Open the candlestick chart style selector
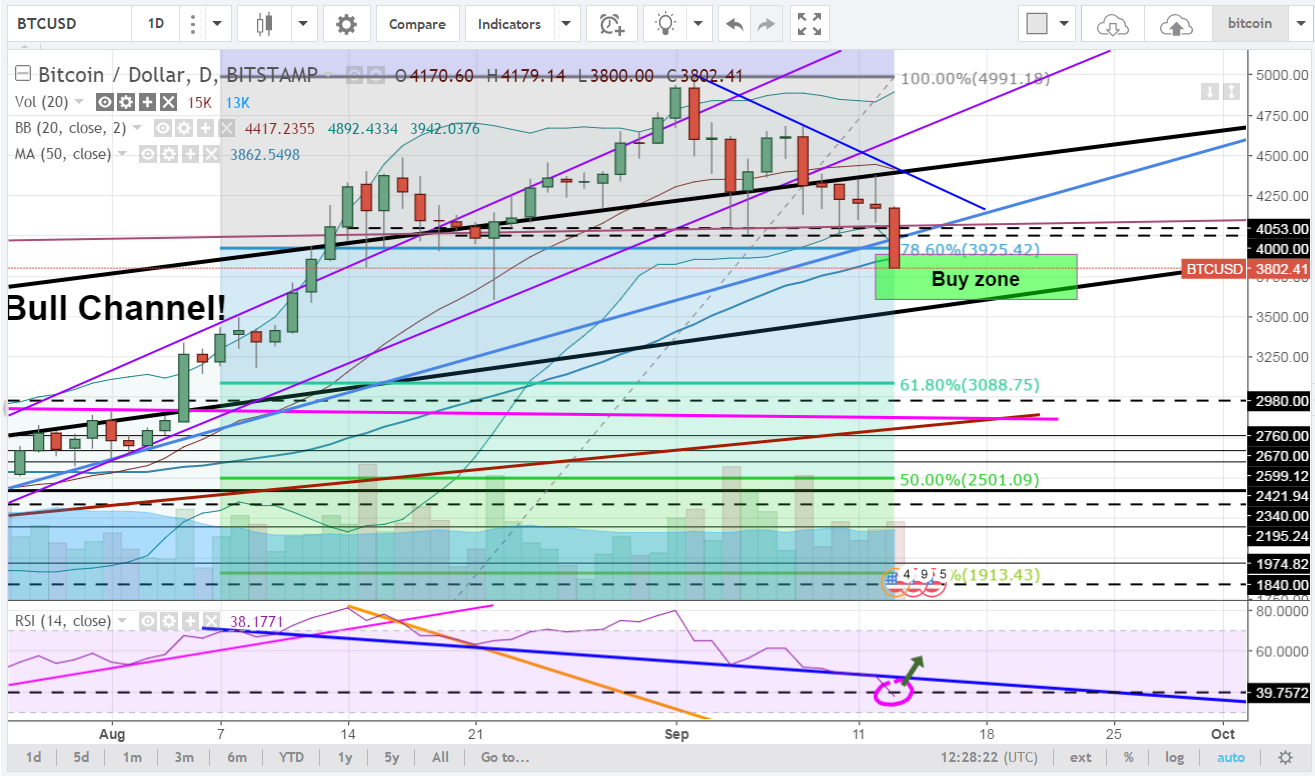The image size is (1315, 776). (265, 24)
